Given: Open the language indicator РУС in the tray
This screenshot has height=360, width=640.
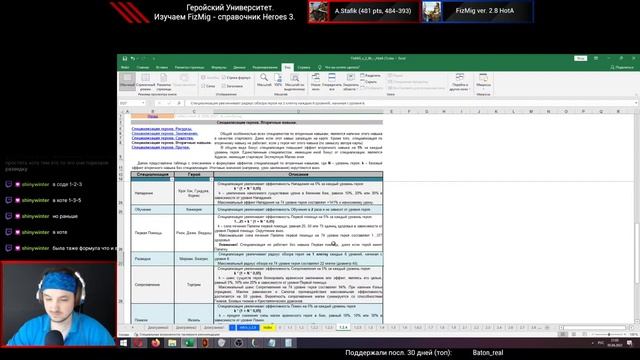Looking at the screenshot, I should point(601,343).
